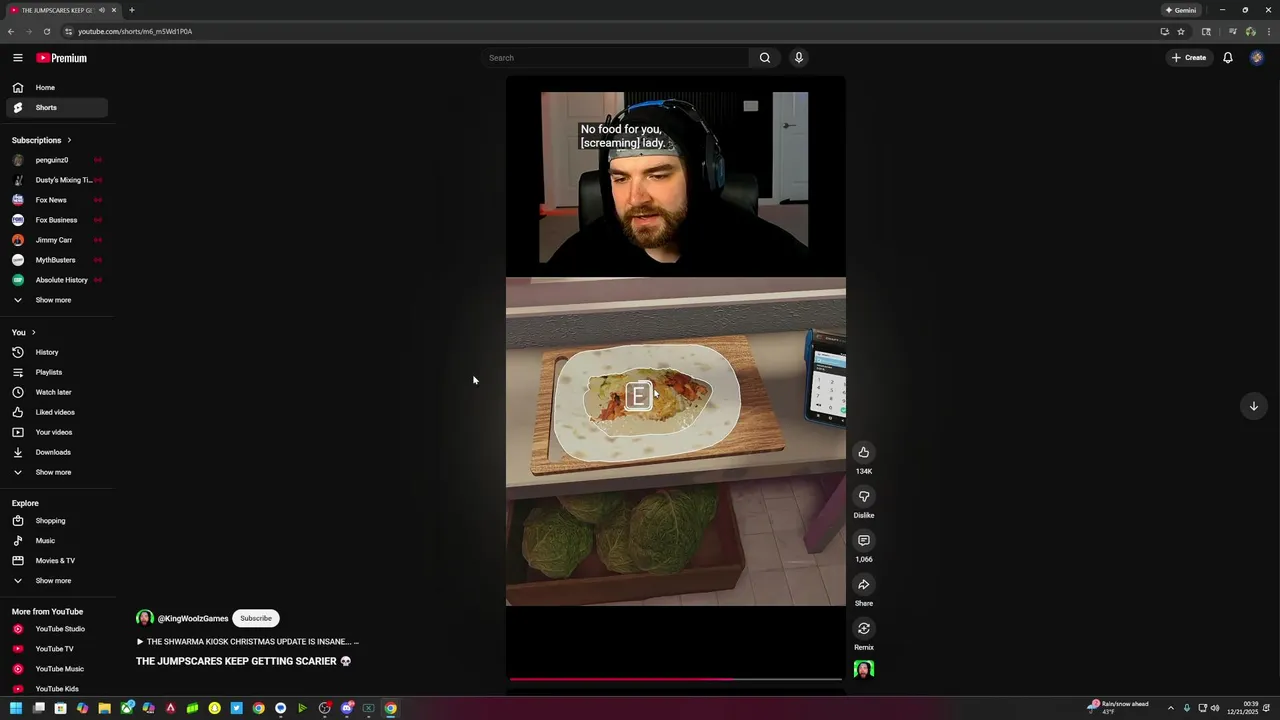The width and height of the screenshot is (1280, 720).
Task: Select Home in the sidebar
Action: coord(57,87)
